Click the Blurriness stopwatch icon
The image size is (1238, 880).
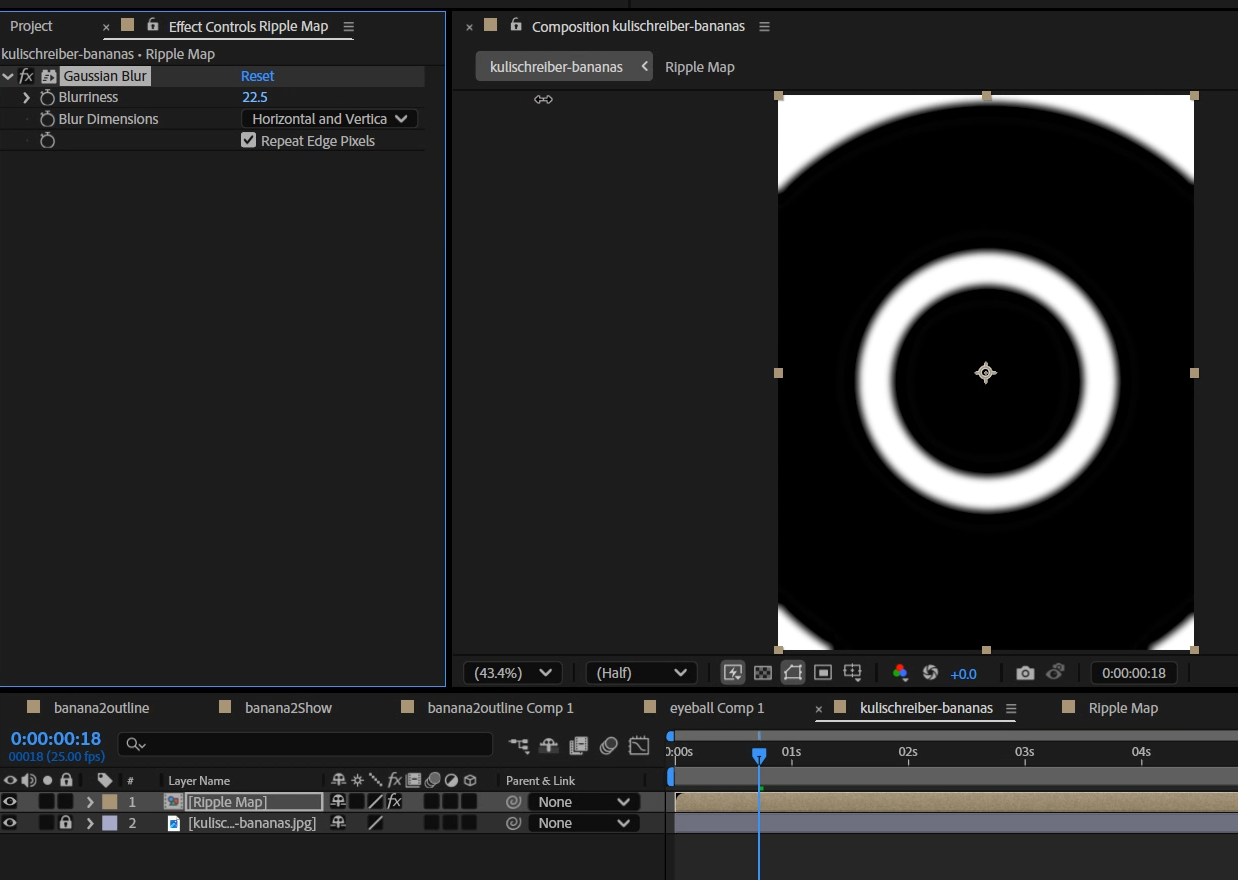47,98
